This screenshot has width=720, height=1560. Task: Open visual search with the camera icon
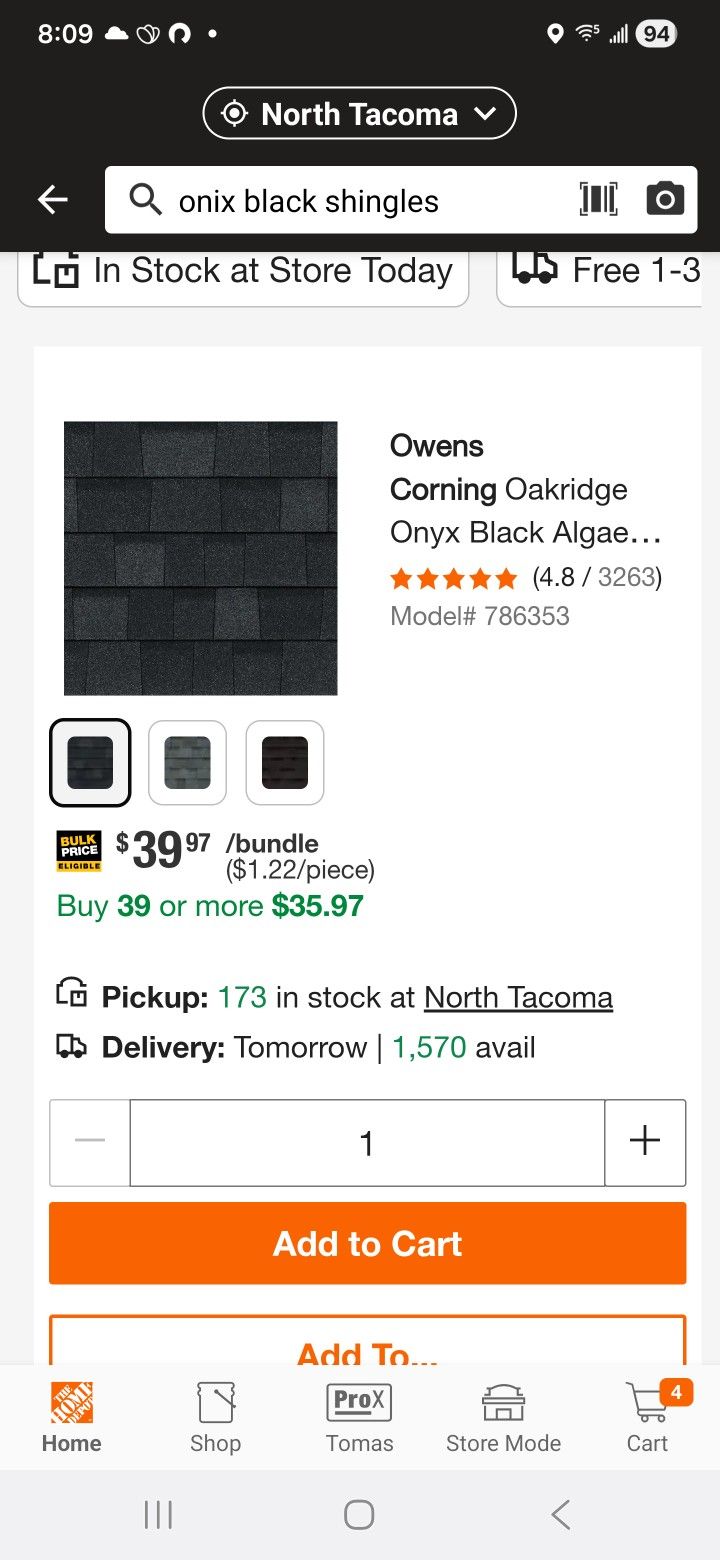click(x=665, y=199)
